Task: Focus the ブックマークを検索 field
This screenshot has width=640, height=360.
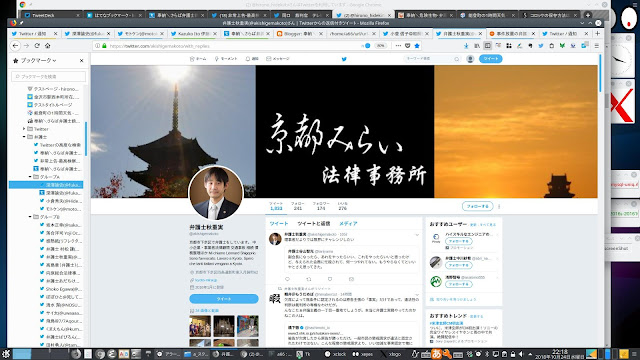Action: pos(49,76)
